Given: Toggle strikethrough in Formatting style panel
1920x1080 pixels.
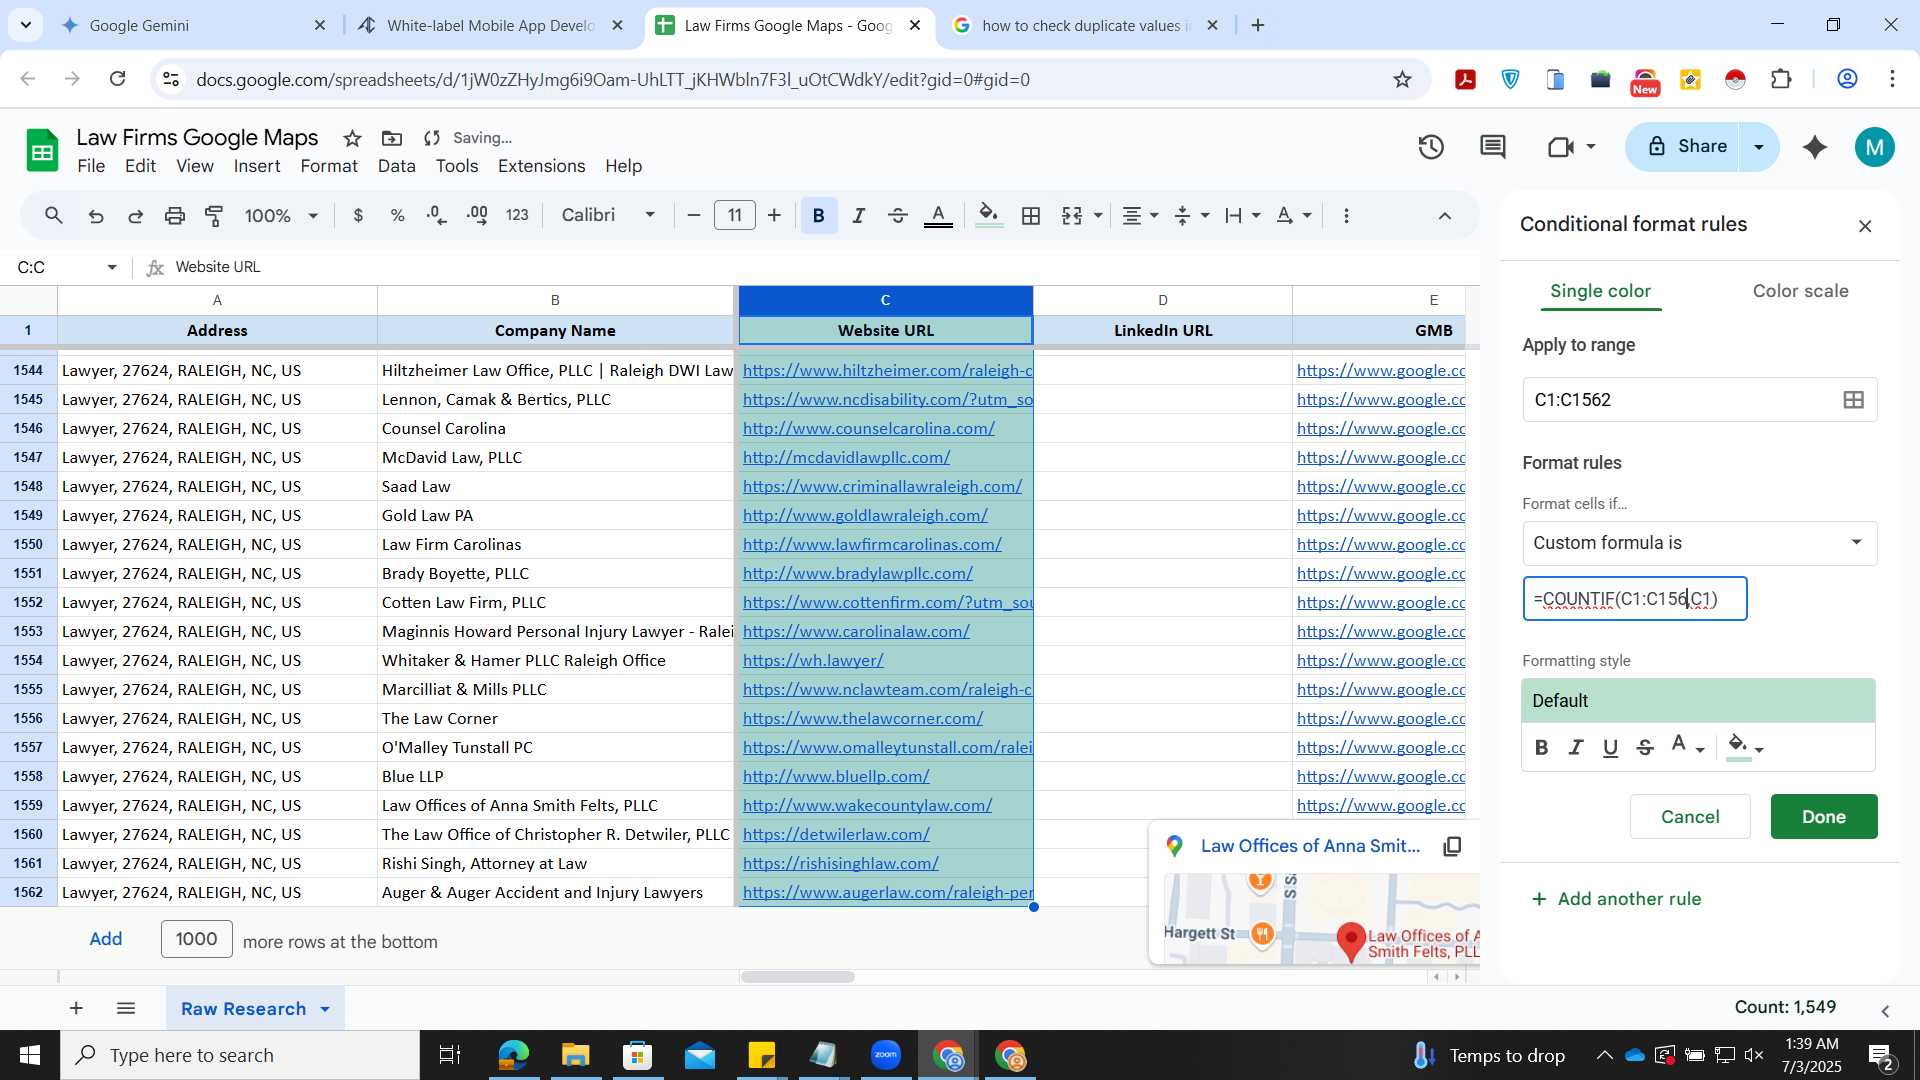Looking at the screenshot, I should pyautogui.click(x=1645, y=747).
